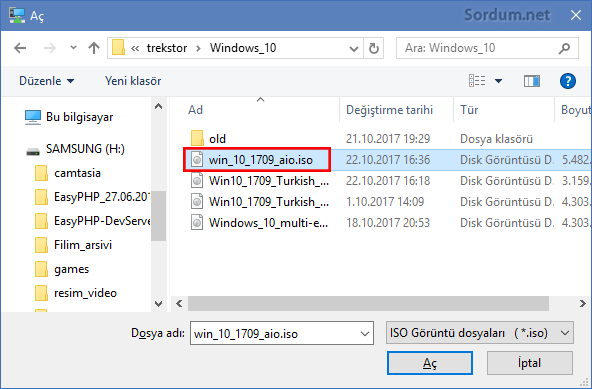Viewport: 592px width, 389px height.
Task: Open help with the question mark
Action: click(567, 81)
